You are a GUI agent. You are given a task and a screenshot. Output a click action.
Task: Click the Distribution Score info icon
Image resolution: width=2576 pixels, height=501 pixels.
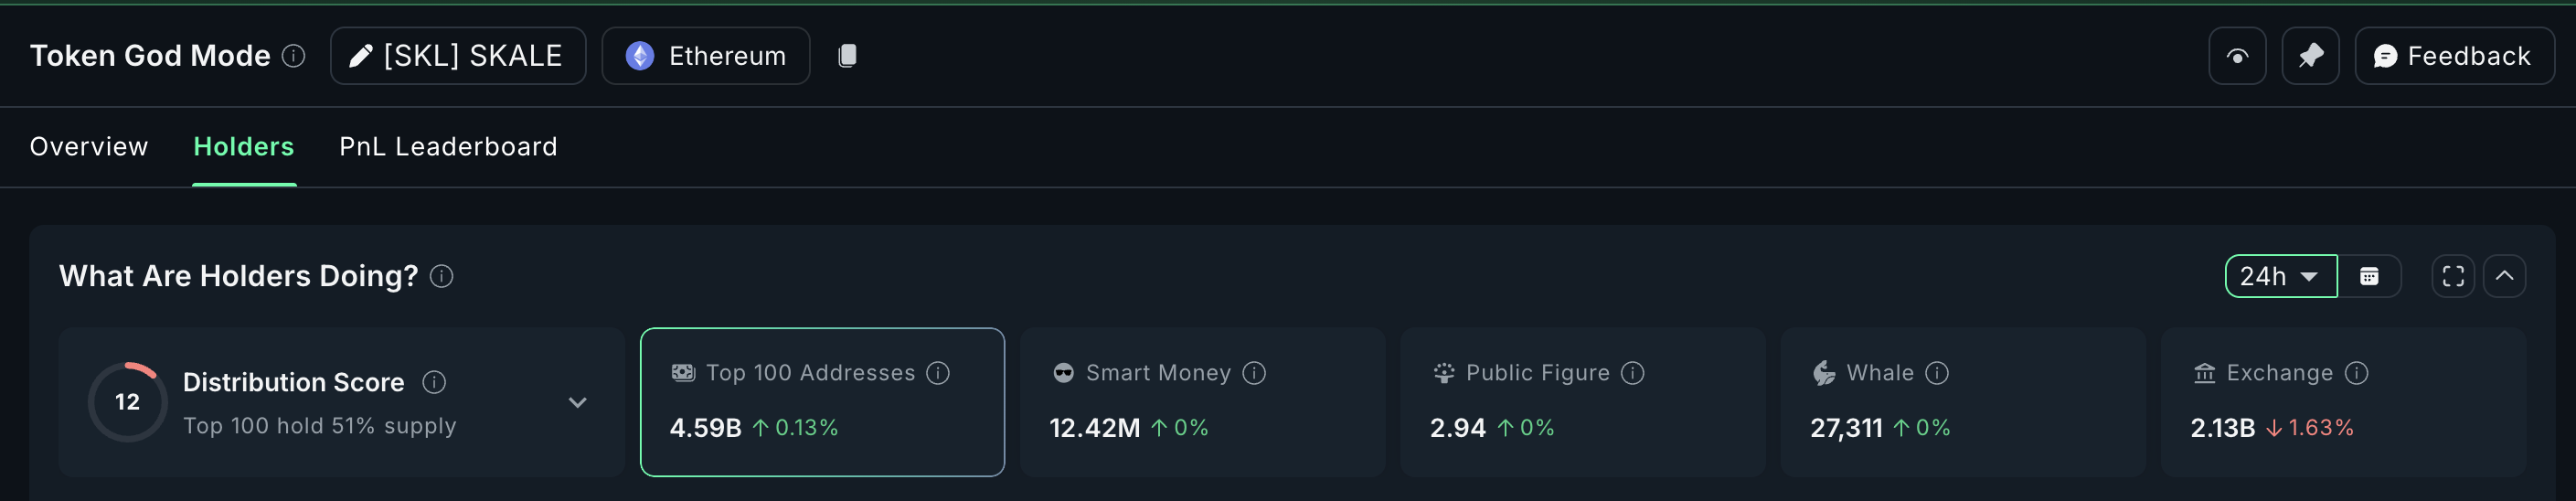[x=434, y=382]
